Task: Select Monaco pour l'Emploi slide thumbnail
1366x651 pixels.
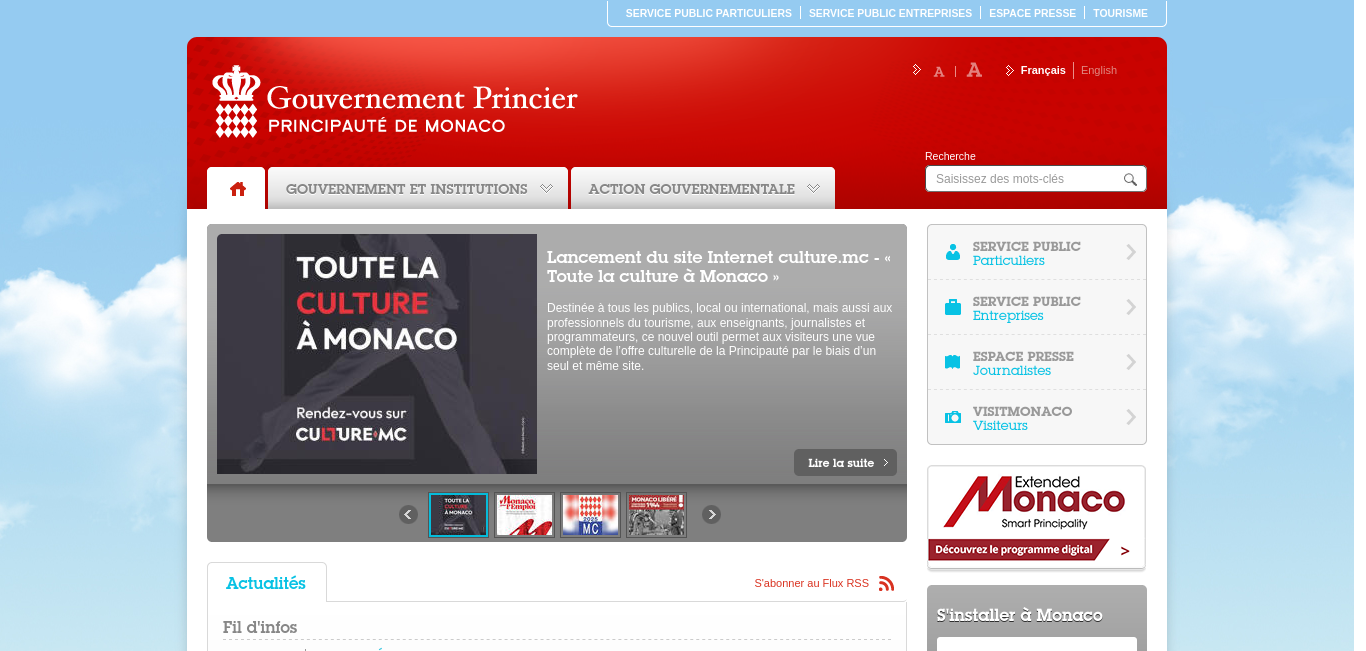Action: (524, 515)
